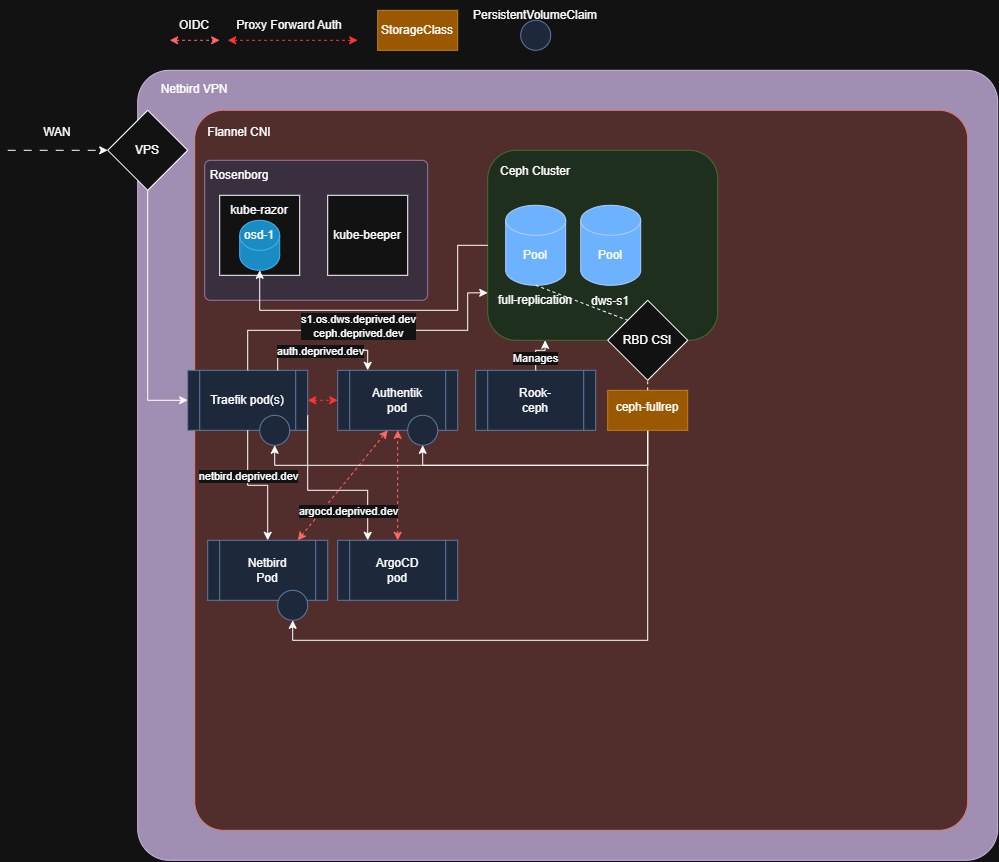Screen dimensions: 999x862
Task: Select the RBD CSI diamond node
Action: (x=647, y=340)
